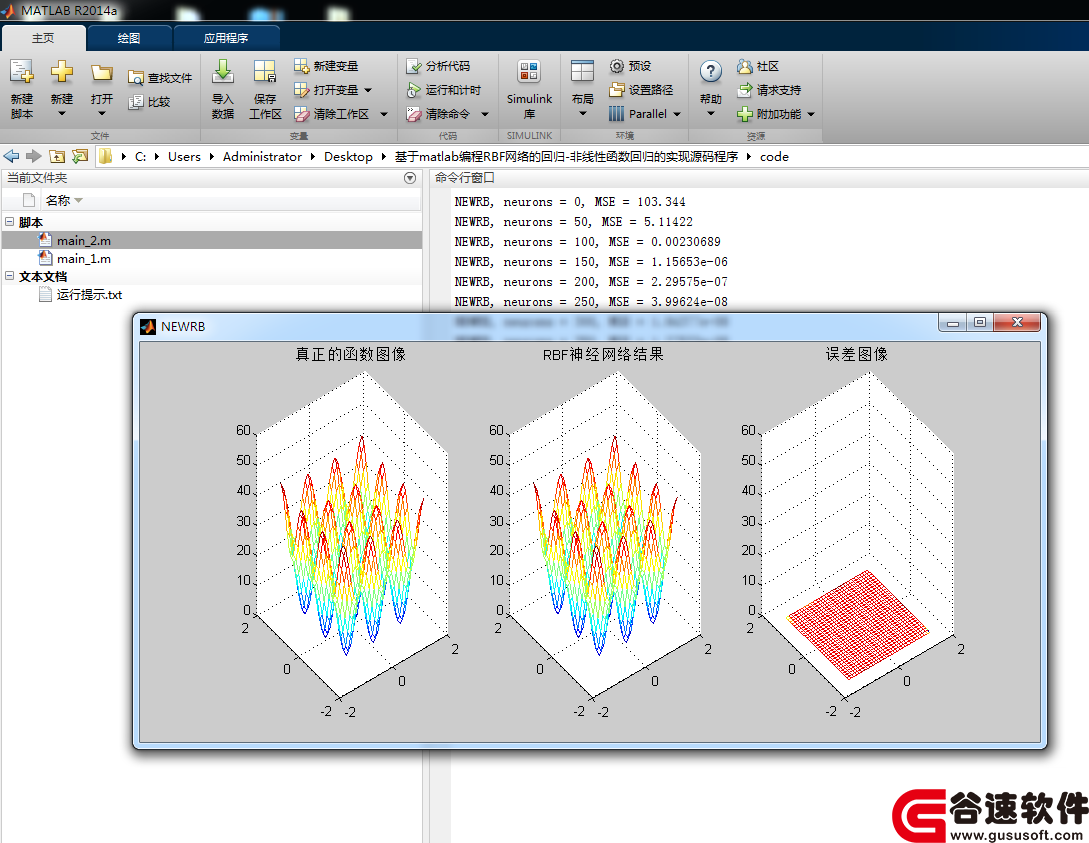Click the Help (帮助) question mark icon

(710, 72)
